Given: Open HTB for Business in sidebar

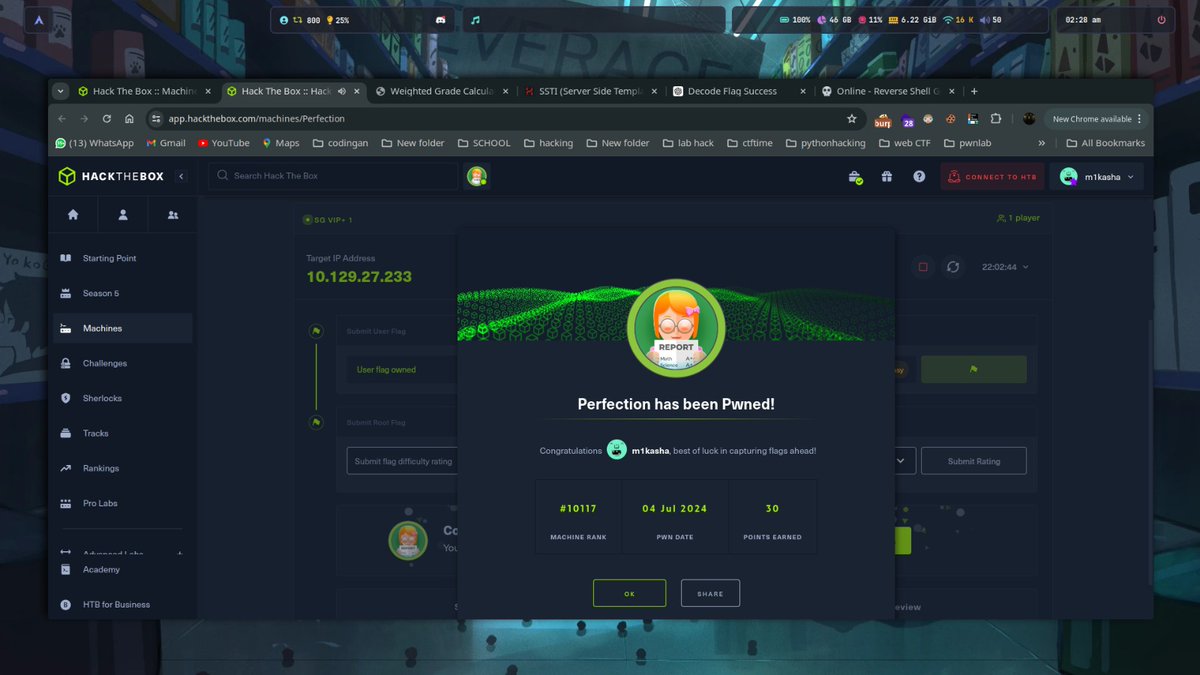Looking at the screenshot, I should pyautogui.click(x=122, y=604).
